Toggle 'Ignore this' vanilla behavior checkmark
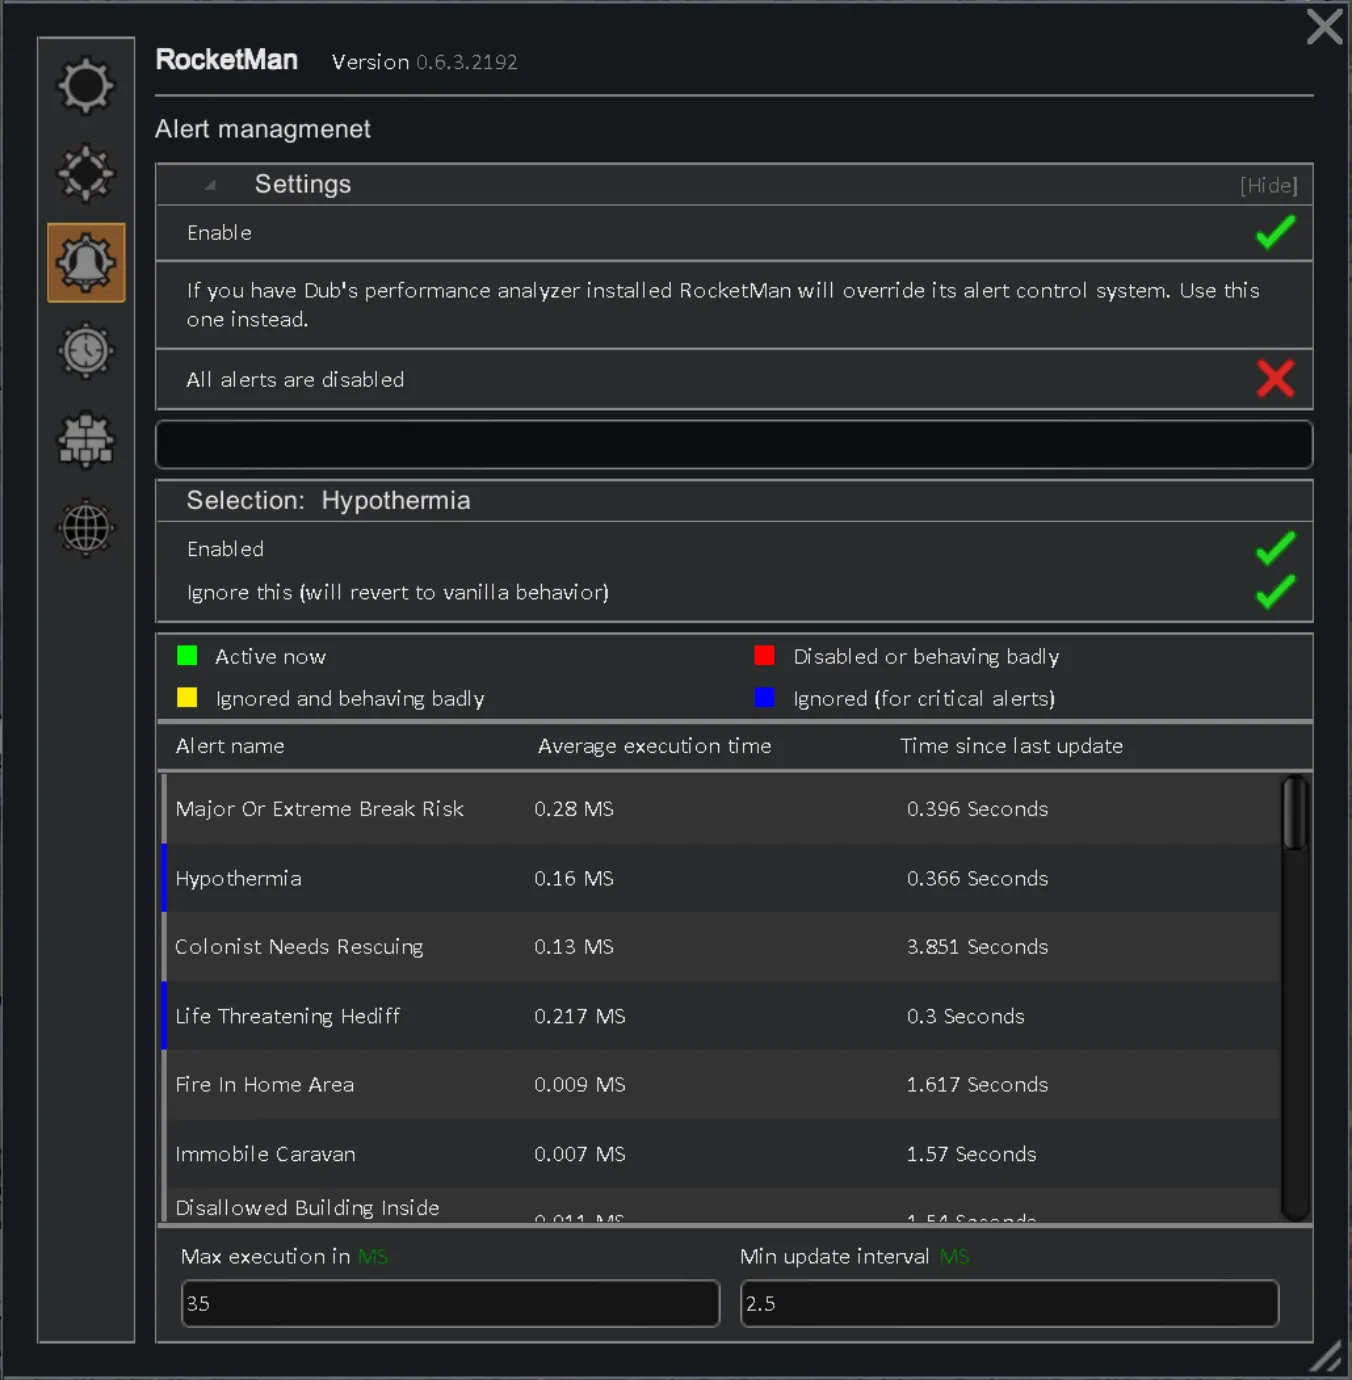This screenshot has width=1352, height=1380. (x=1275, y=592)
